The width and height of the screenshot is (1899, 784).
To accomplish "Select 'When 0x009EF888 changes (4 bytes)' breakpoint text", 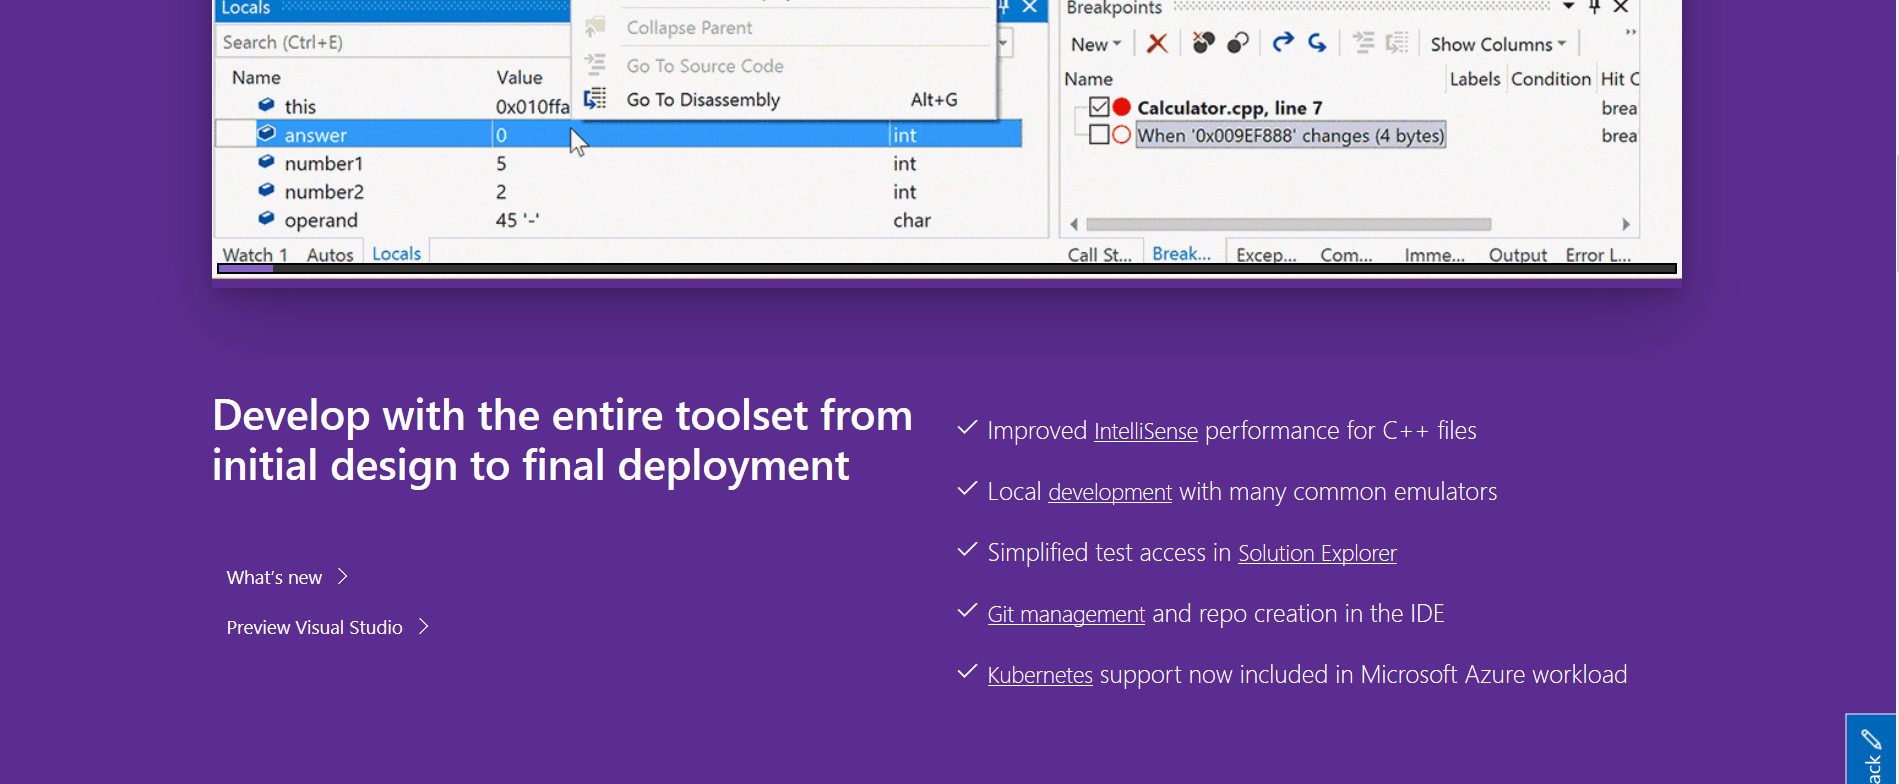I will tap(1291, 135).
